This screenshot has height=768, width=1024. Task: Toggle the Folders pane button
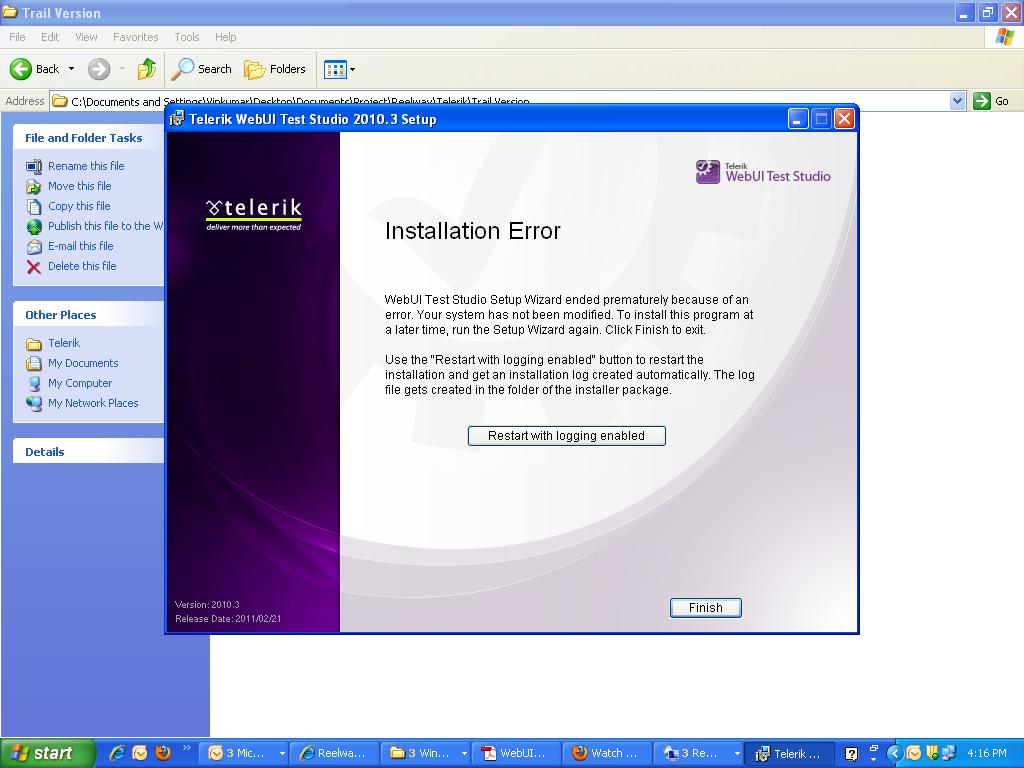[274, 69]
